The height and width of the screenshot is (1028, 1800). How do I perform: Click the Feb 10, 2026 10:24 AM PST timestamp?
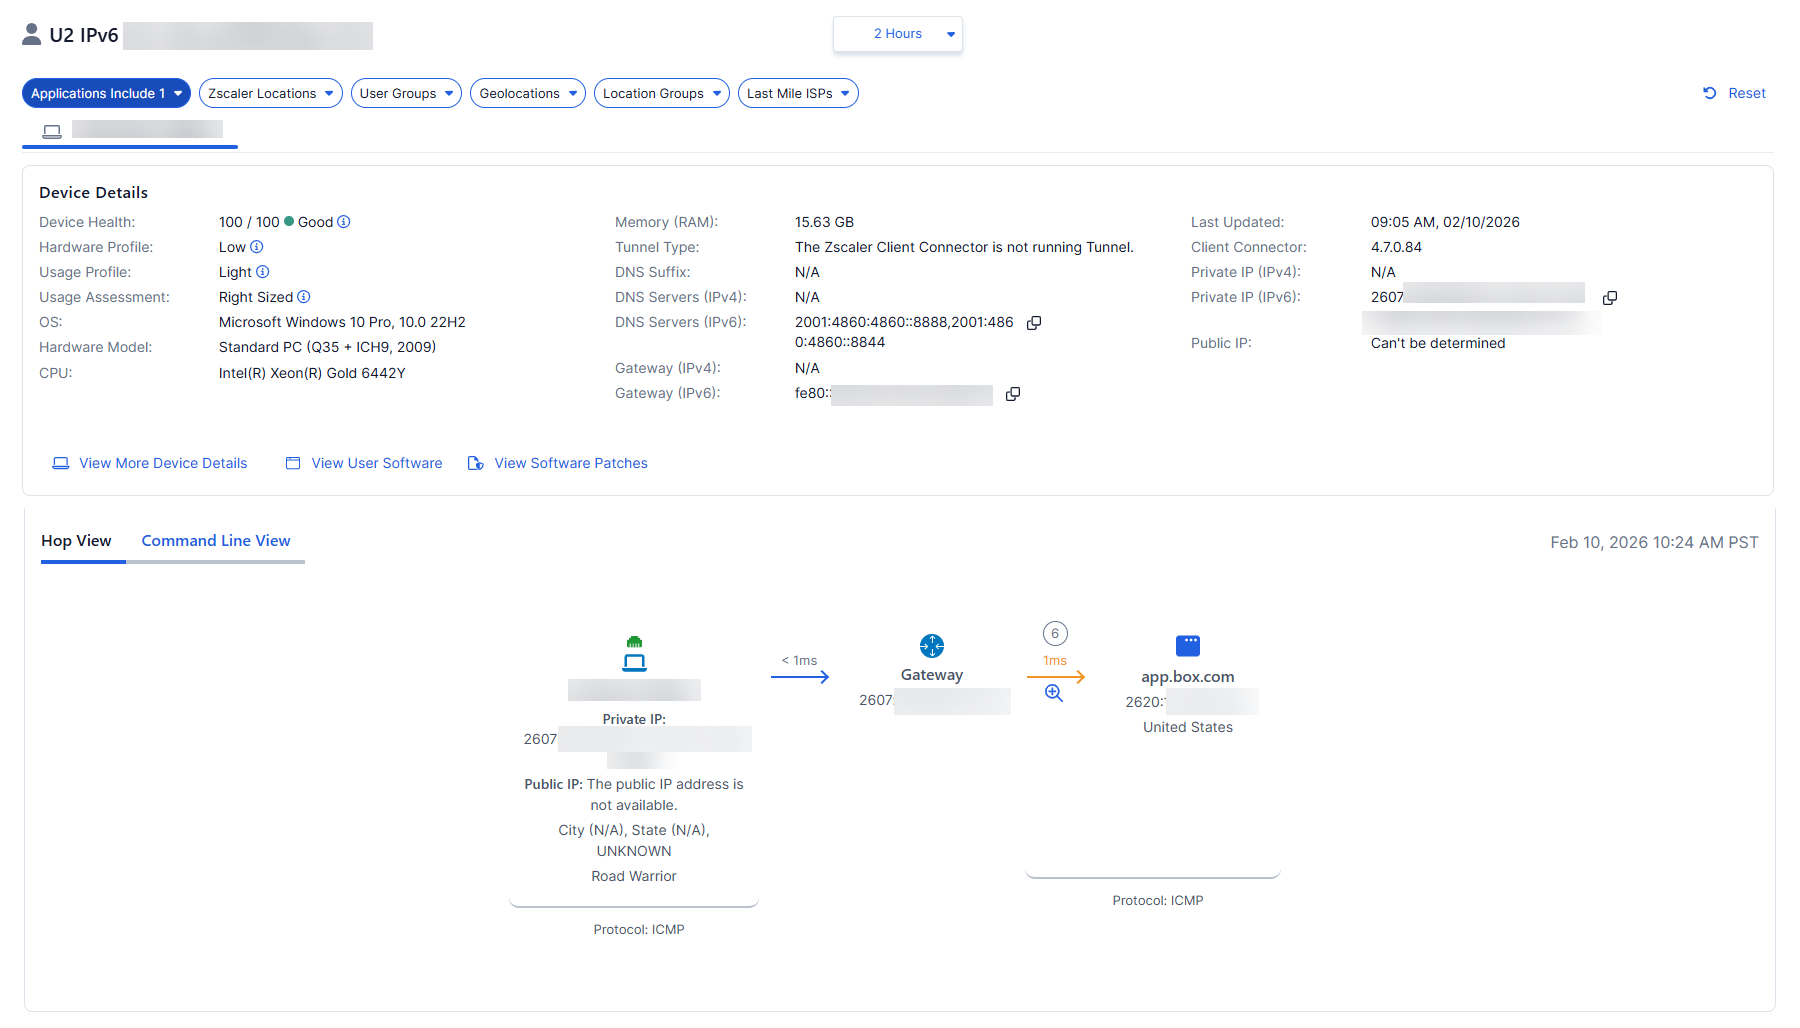pyautogui.click(x=1654, y=542)
